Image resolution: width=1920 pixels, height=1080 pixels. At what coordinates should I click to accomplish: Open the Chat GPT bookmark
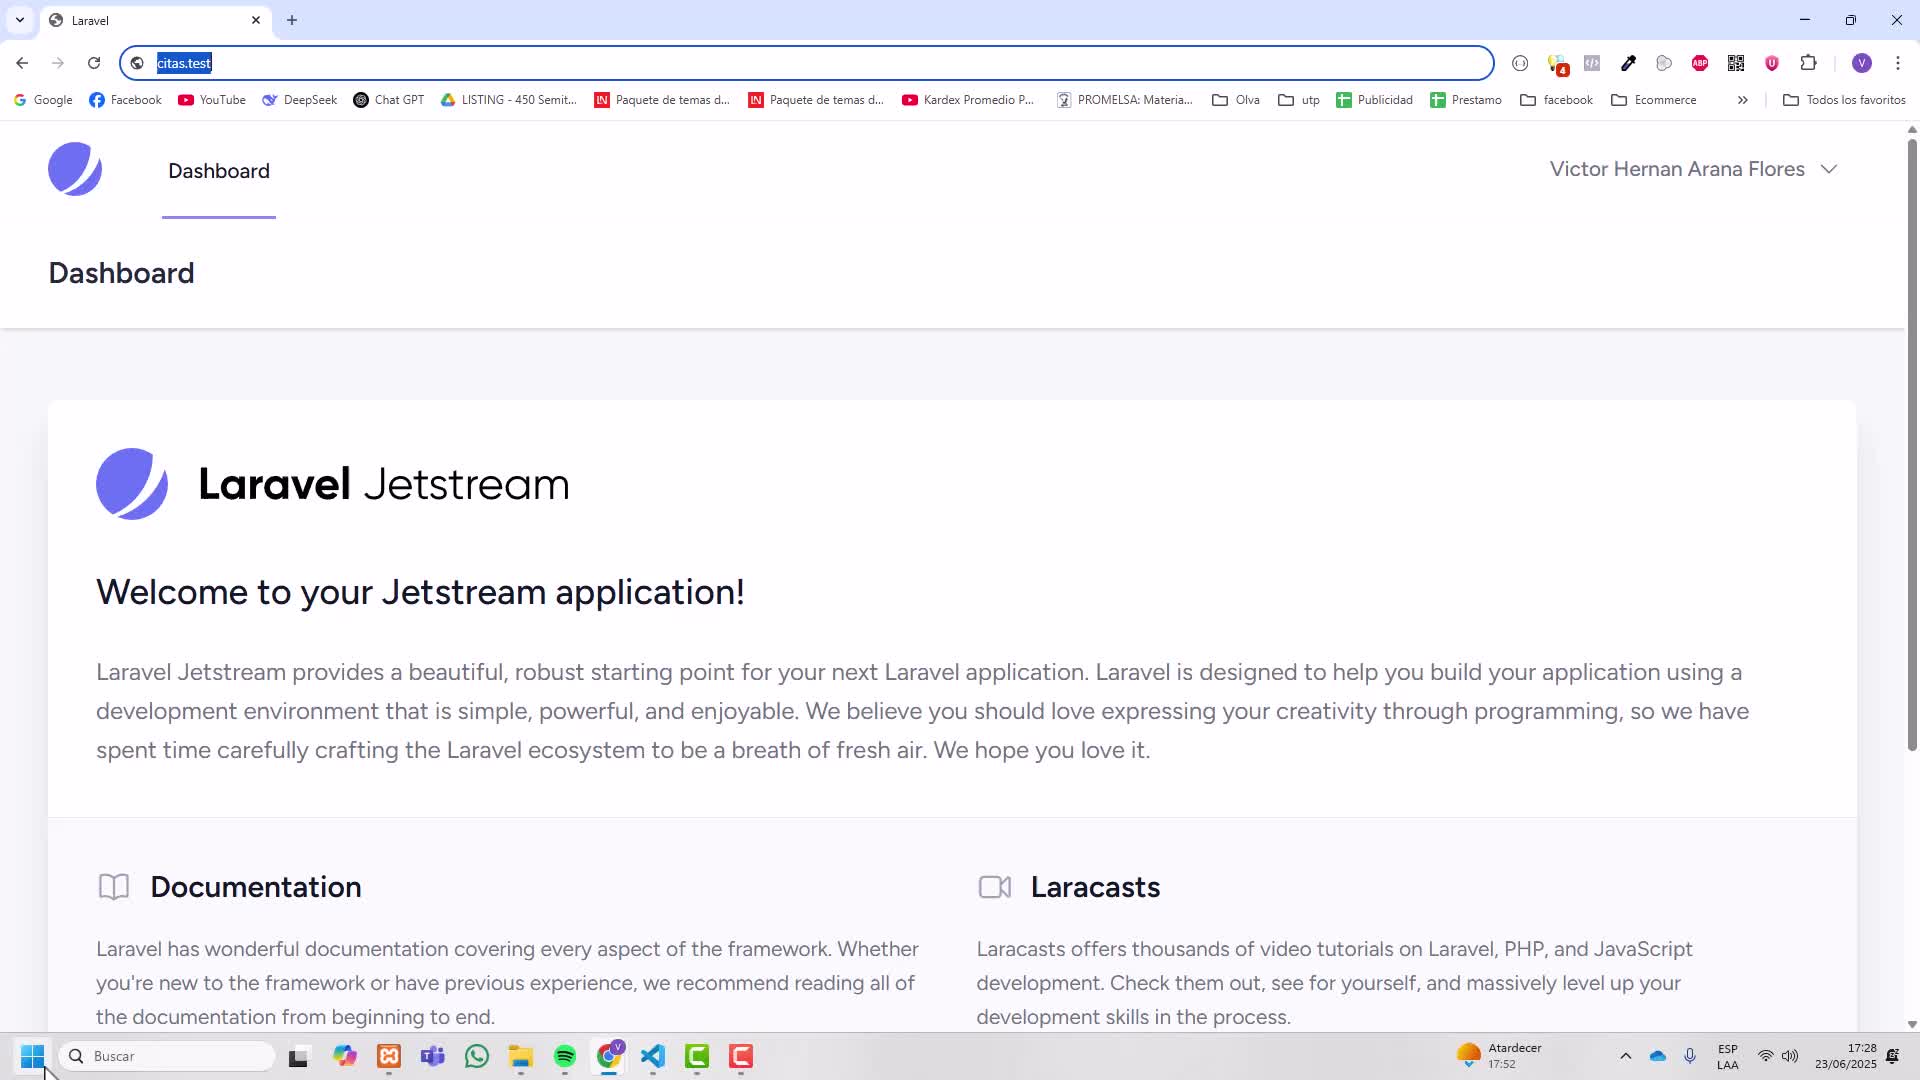pos(389,100)
